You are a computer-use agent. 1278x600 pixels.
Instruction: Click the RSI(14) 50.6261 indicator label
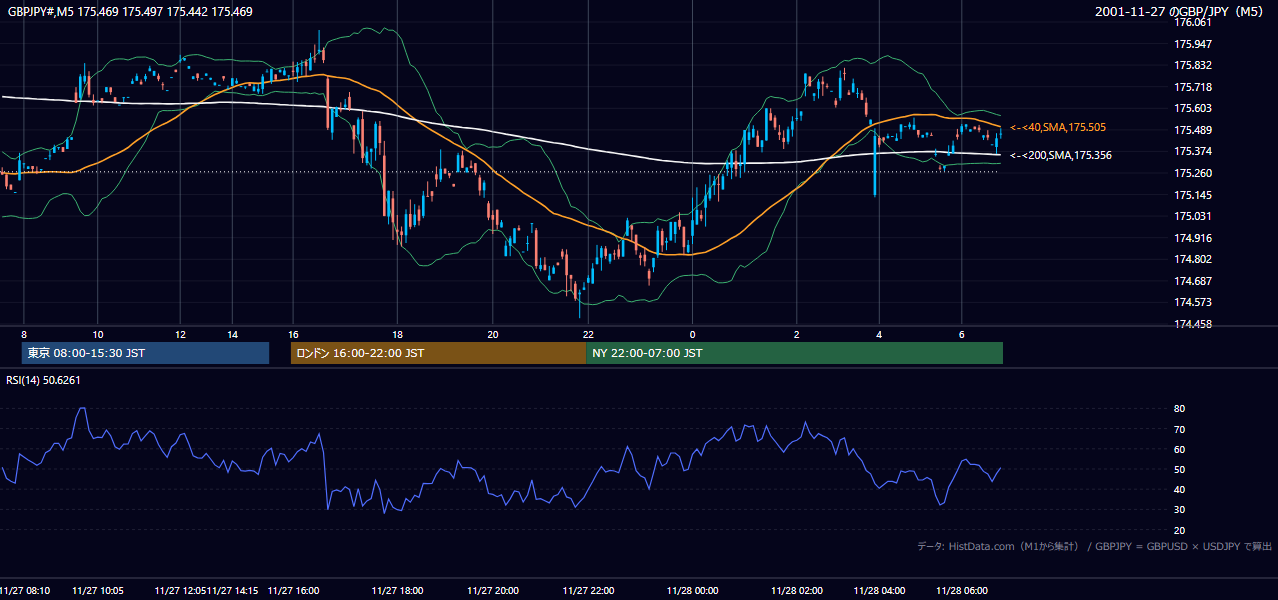click(x=44, y=380)
